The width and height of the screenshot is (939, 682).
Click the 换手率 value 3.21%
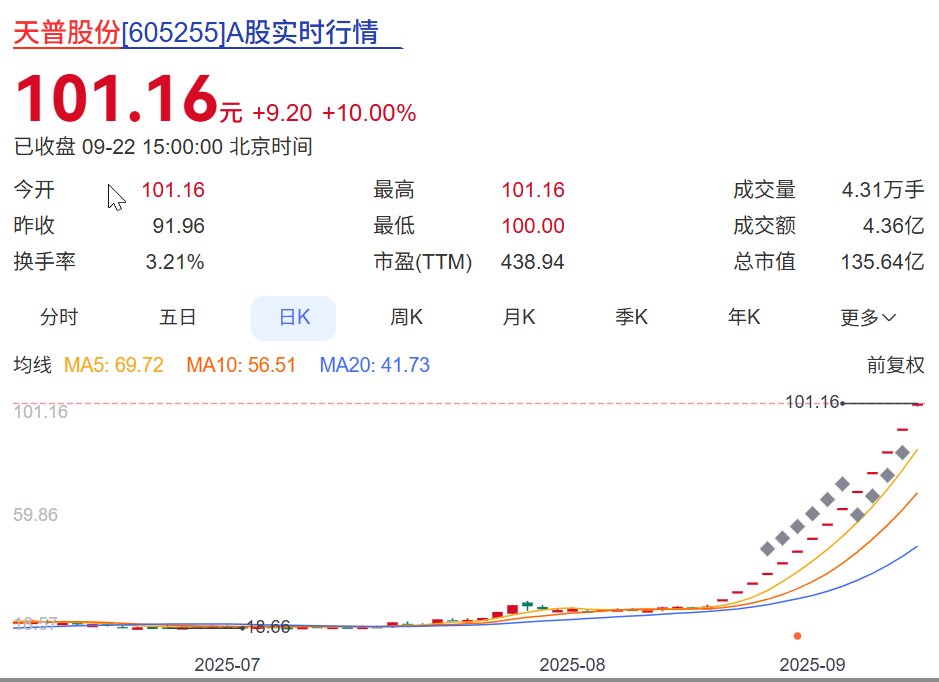click(175, 262)
